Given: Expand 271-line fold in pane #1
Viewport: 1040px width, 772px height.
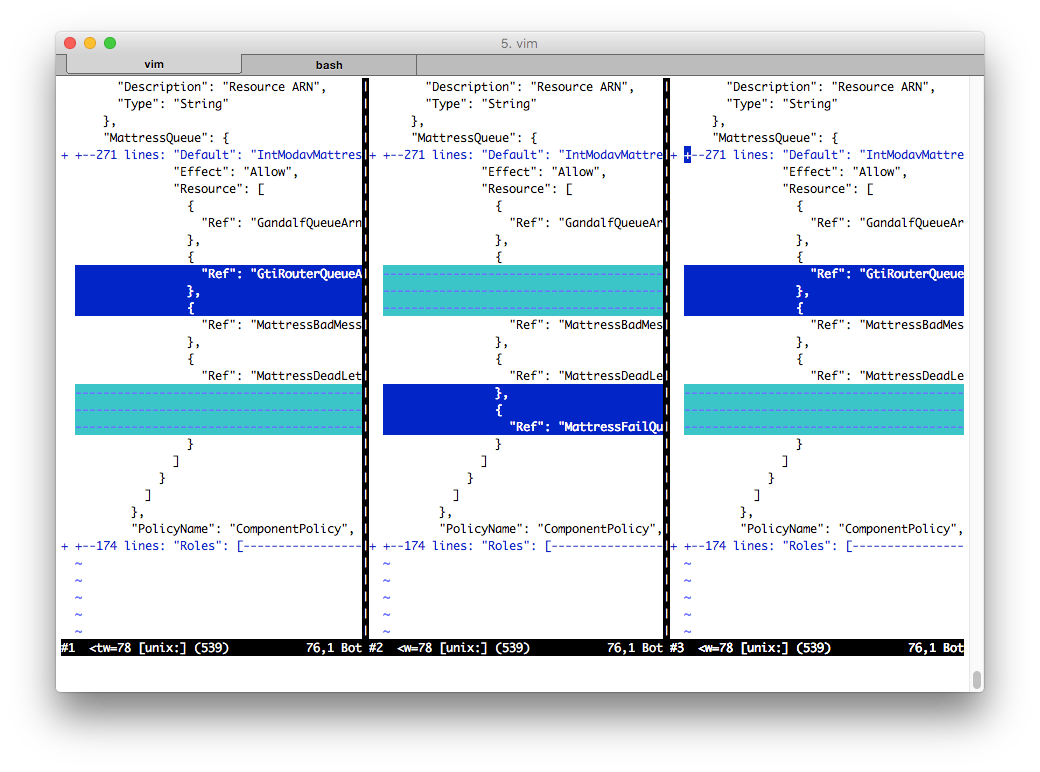Looking at the screenshot, I should tap(211, 155).
